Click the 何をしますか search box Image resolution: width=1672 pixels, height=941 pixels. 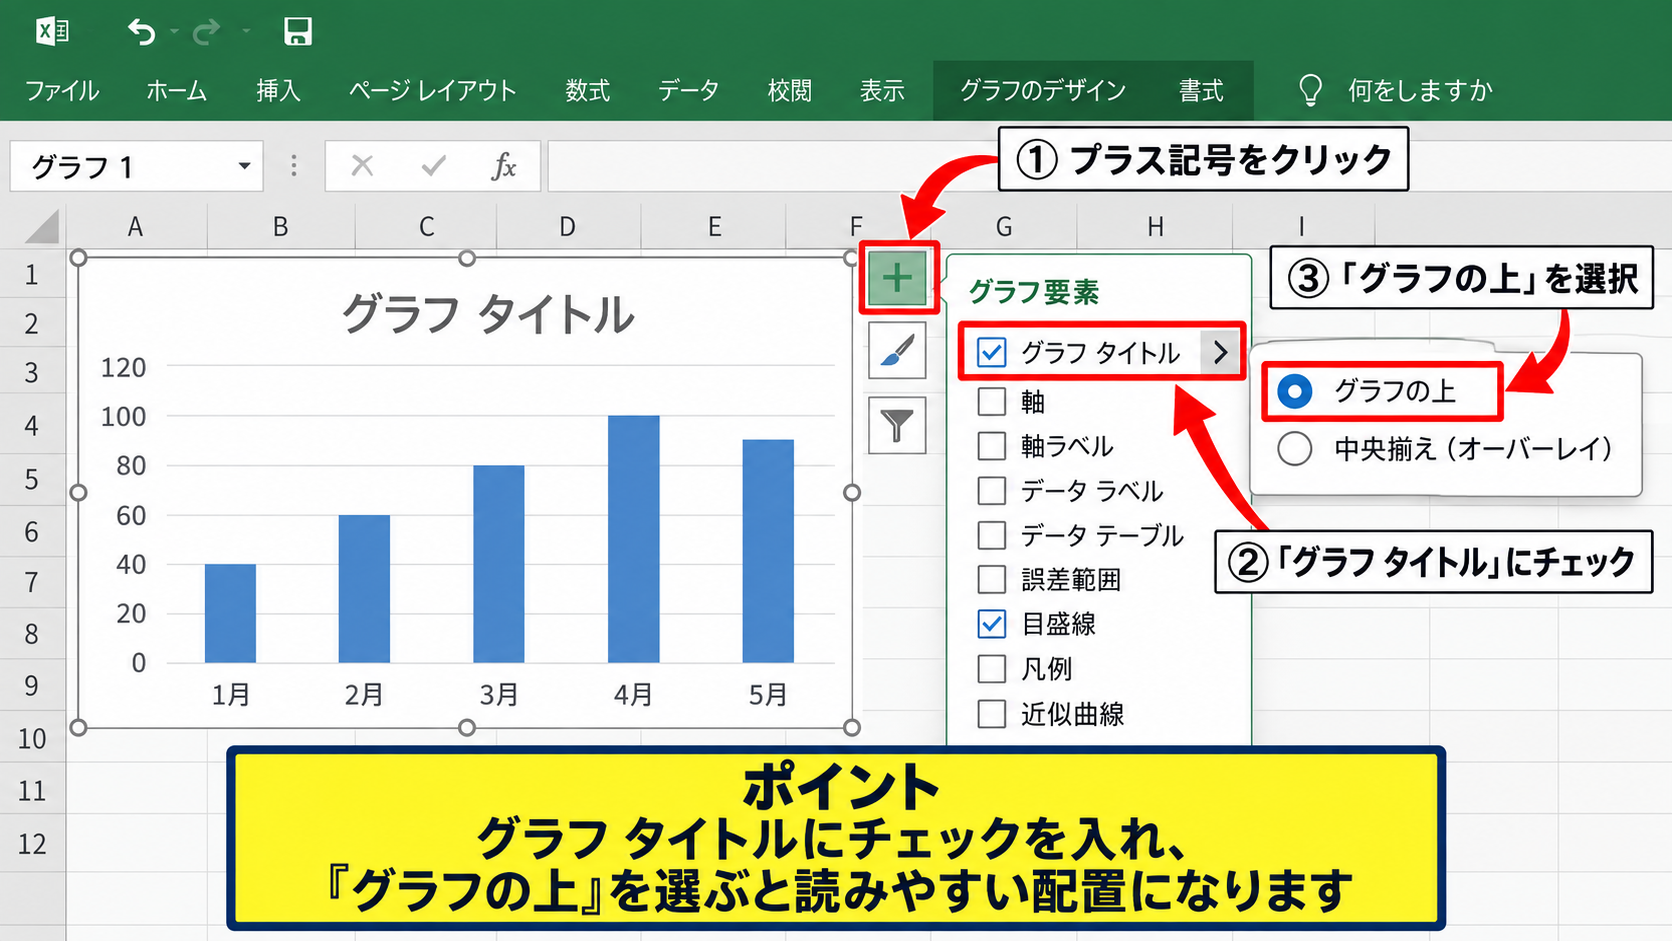1420,91
